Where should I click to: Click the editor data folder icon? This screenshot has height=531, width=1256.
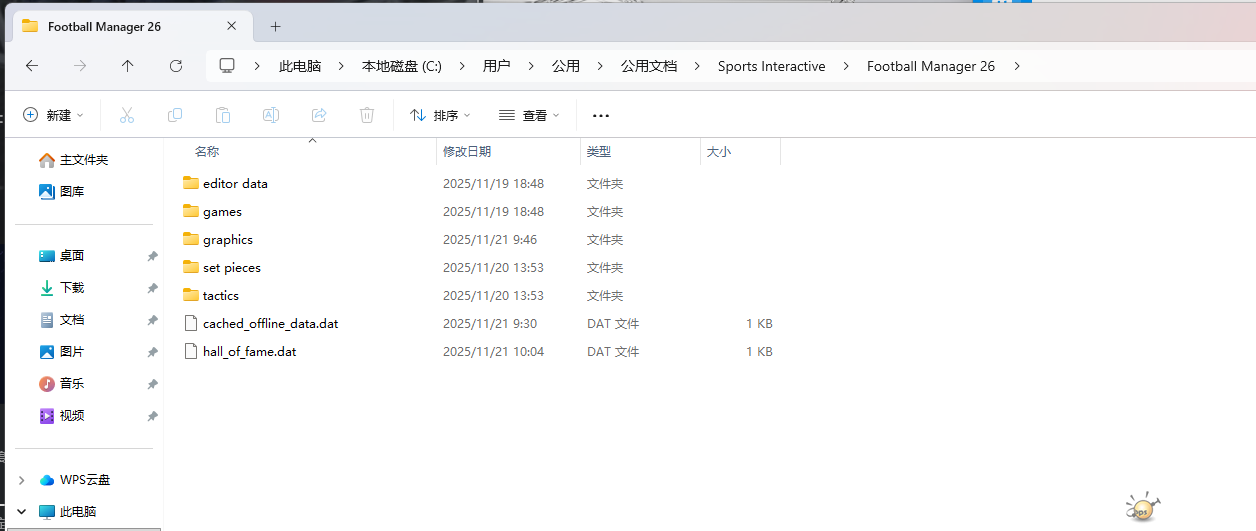(192, 183)
